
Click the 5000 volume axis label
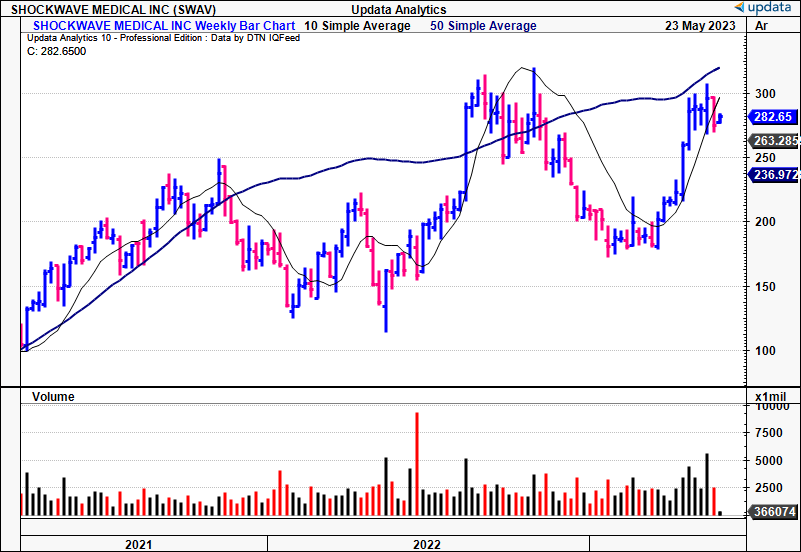(768, 461)
